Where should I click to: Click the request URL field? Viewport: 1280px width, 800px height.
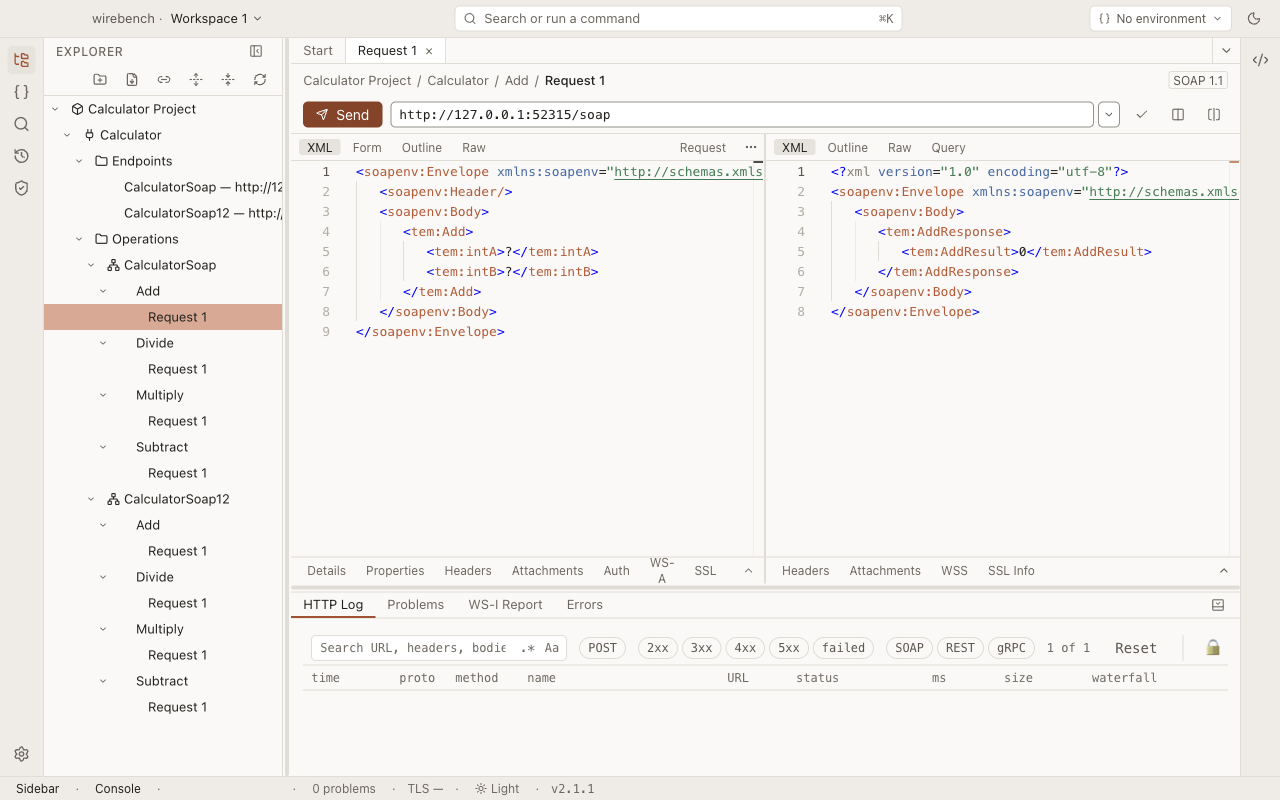[741, 115]
